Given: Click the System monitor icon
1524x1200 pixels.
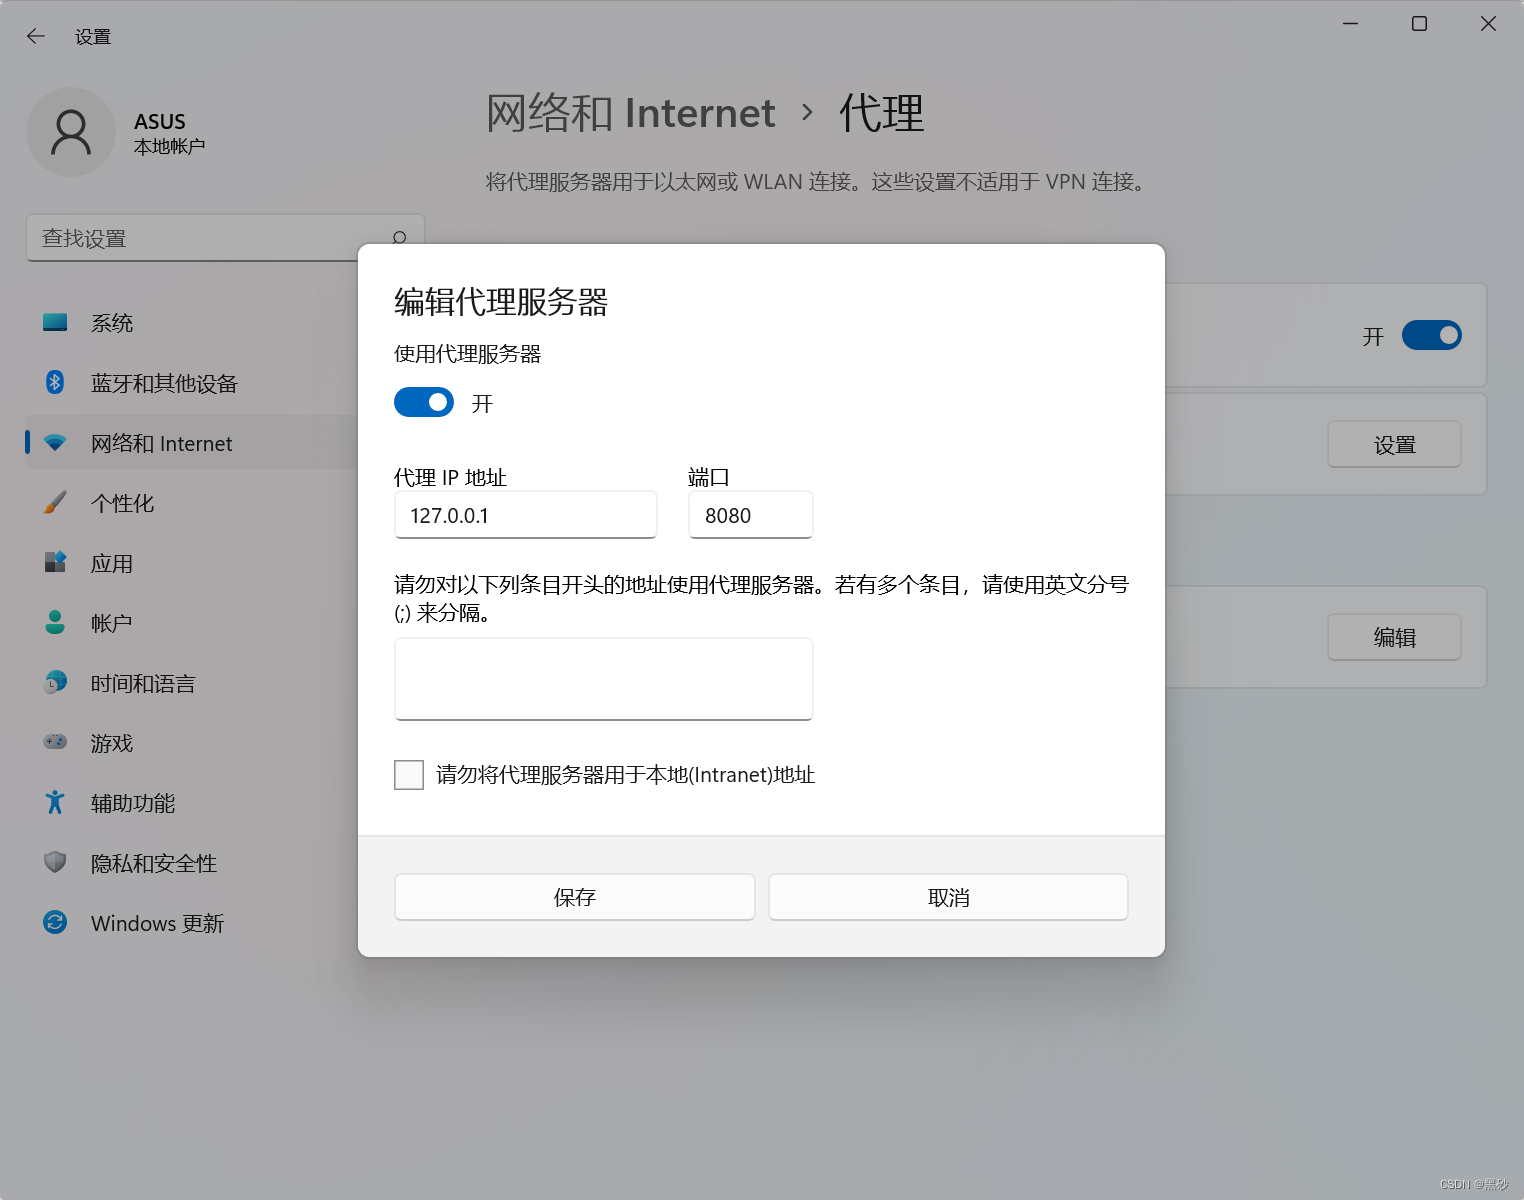Looking at the screenshot, I should [55, 322].
